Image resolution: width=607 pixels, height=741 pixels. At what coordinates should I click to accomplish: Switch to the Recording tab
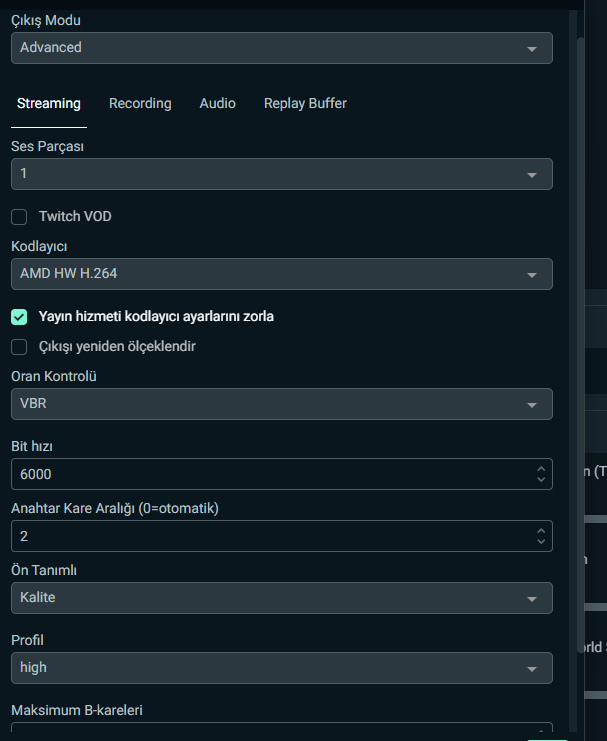click(x=140, y=104)
